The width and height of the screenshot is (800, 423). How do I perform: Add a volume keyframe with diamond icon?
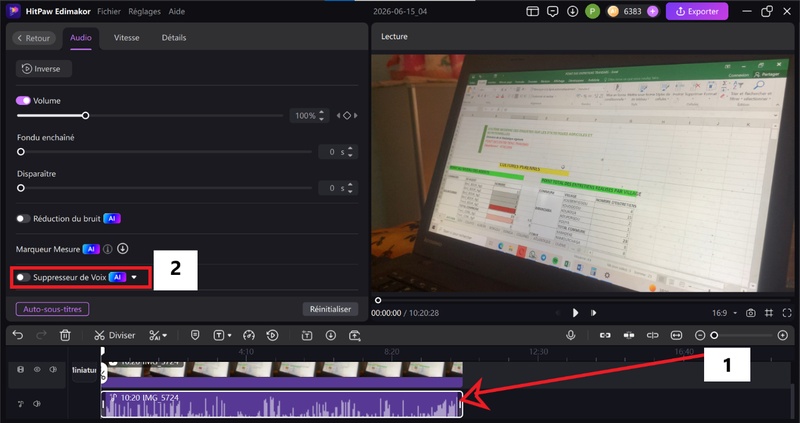click(347, 116)
